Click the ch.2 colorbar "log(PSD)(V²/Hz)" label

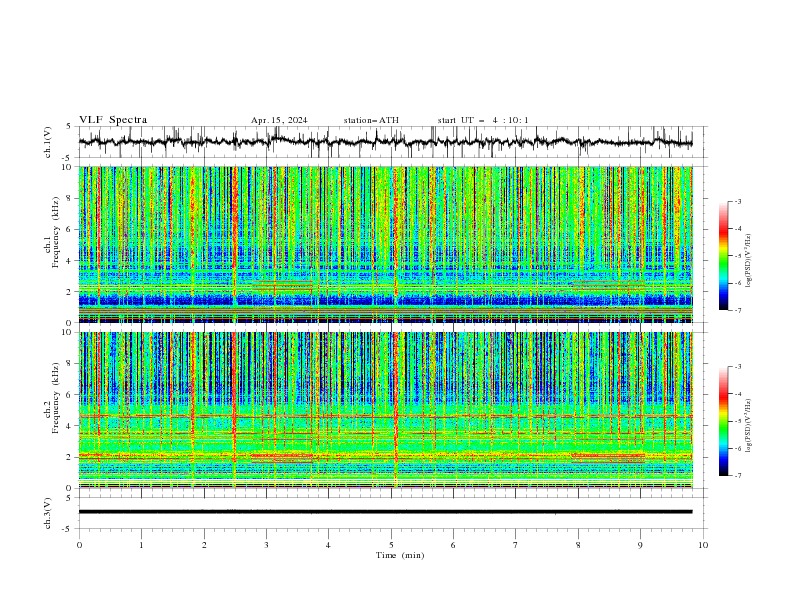click(x=748, y=425)
